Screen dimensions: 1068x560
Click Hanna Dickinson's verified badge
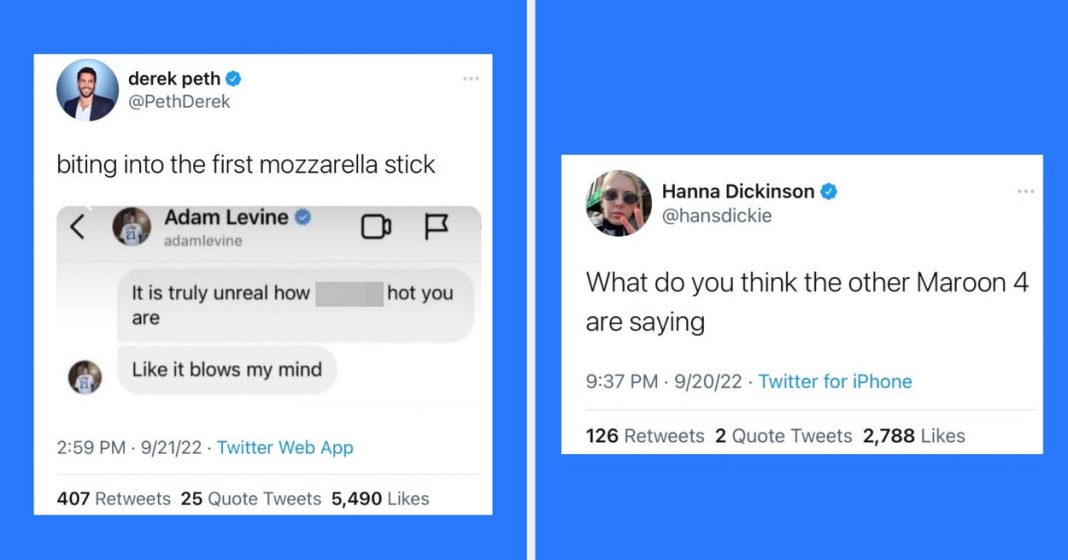click(828, 192)
